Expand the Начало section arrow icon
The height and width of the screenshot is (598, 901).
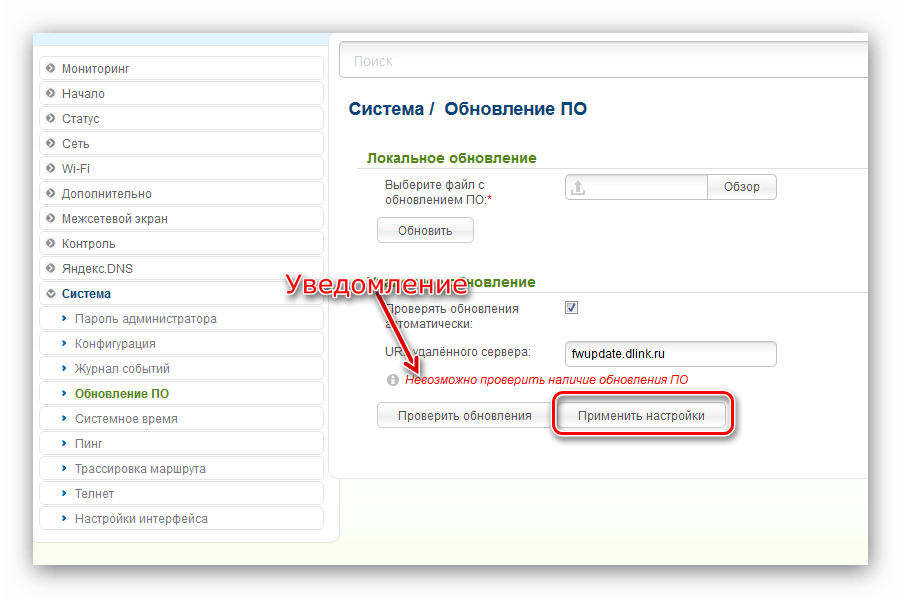tap(51, 93)
